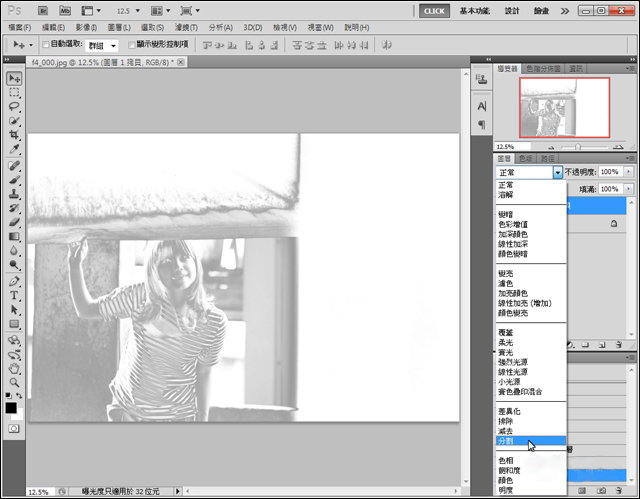The width and height of the screenshot is (640, 499).
Task: Open the Paragraph panel icon
Action: tap(482, 124)
